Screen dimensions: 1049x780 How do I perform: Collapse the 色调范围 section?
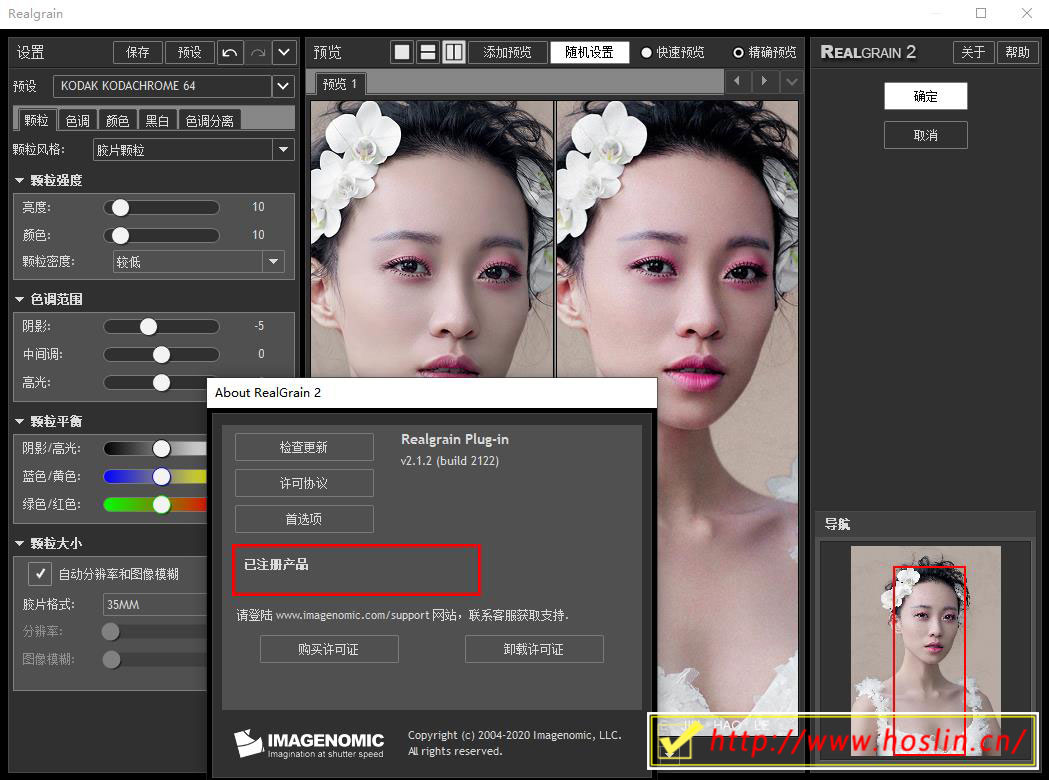(19, 299)
